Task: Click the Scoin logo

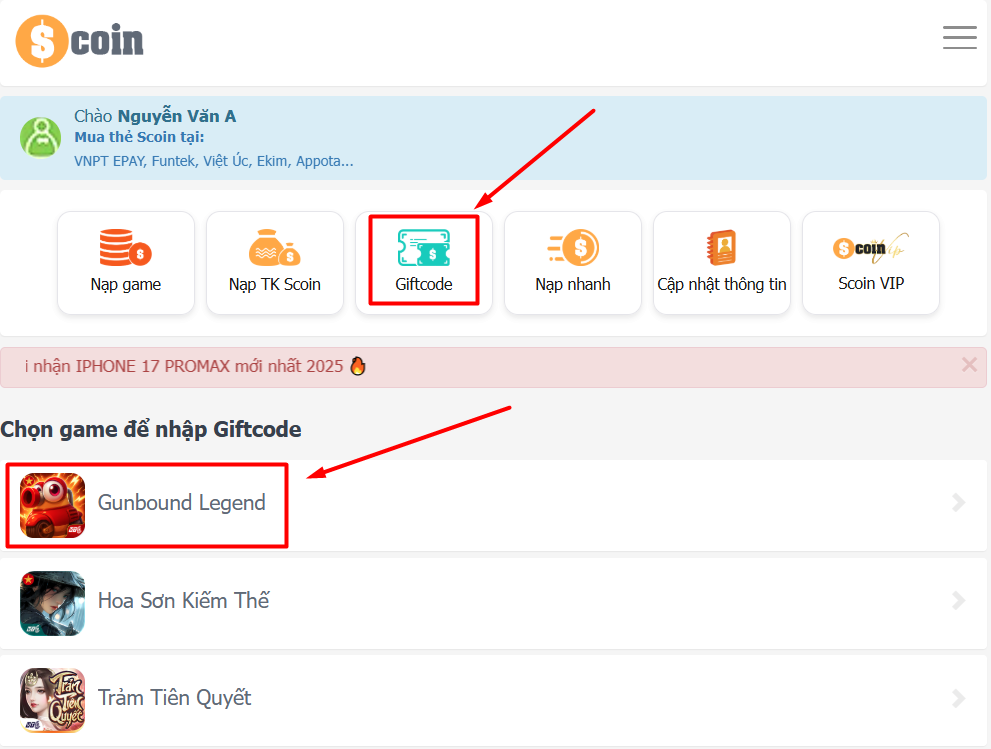Action: pos(80,41)
